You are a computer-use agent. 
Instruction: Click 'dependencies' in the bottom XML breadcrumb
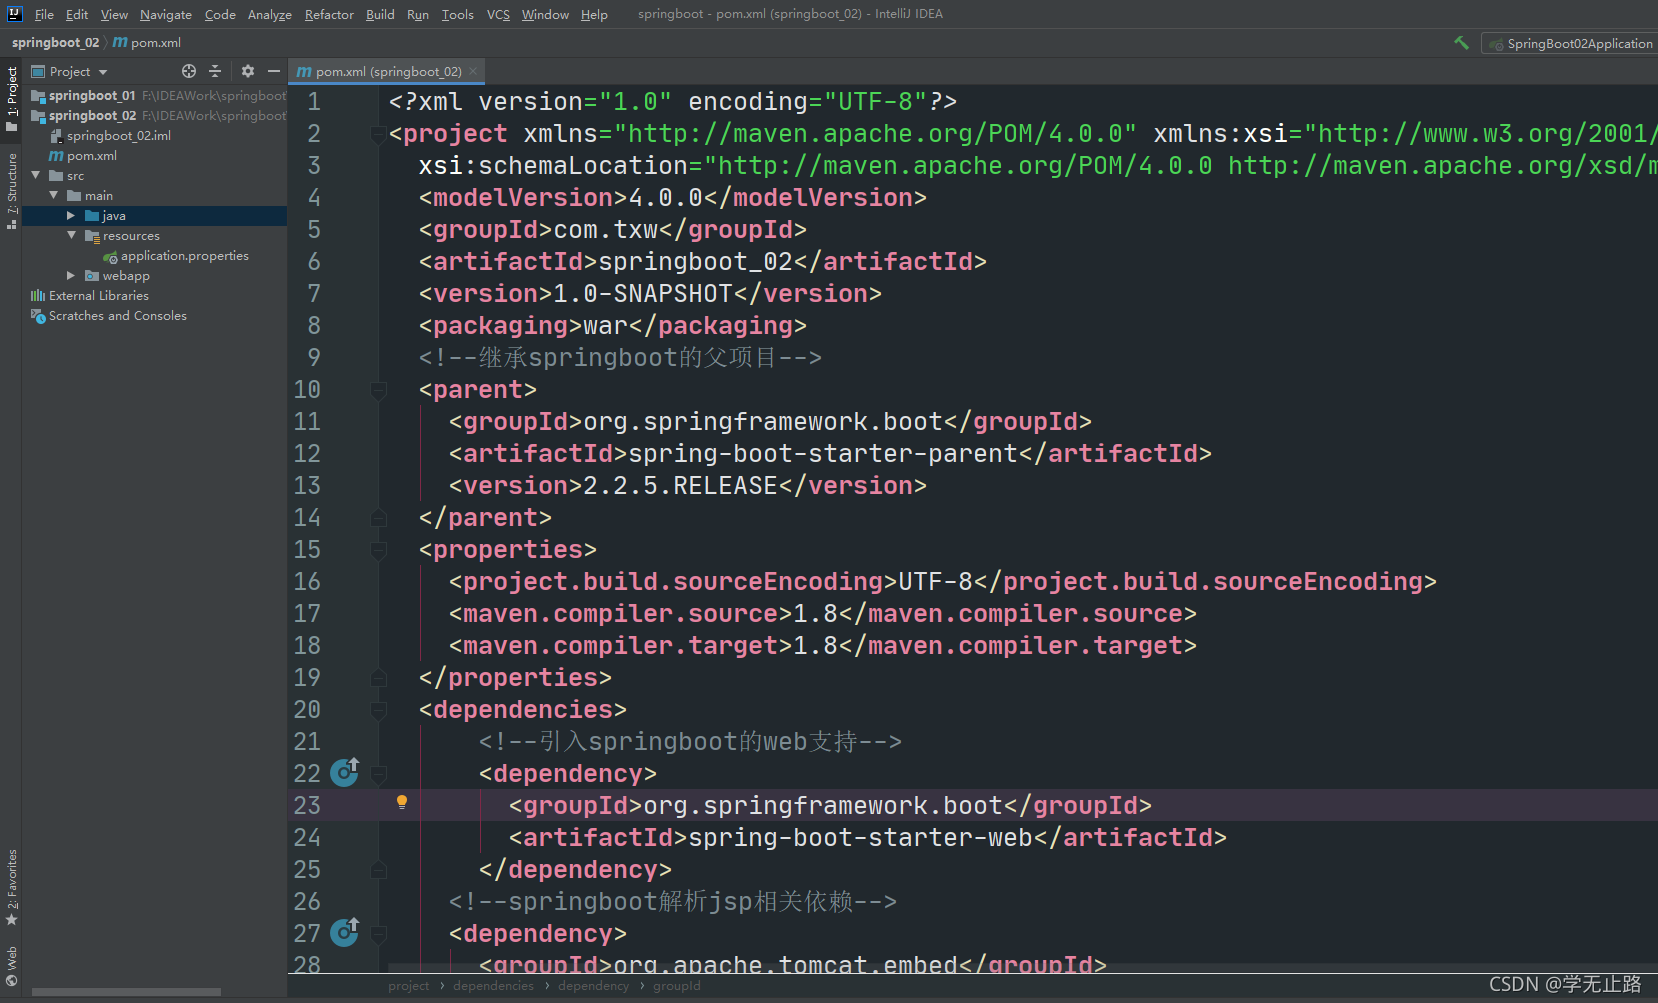coord(493,986)
